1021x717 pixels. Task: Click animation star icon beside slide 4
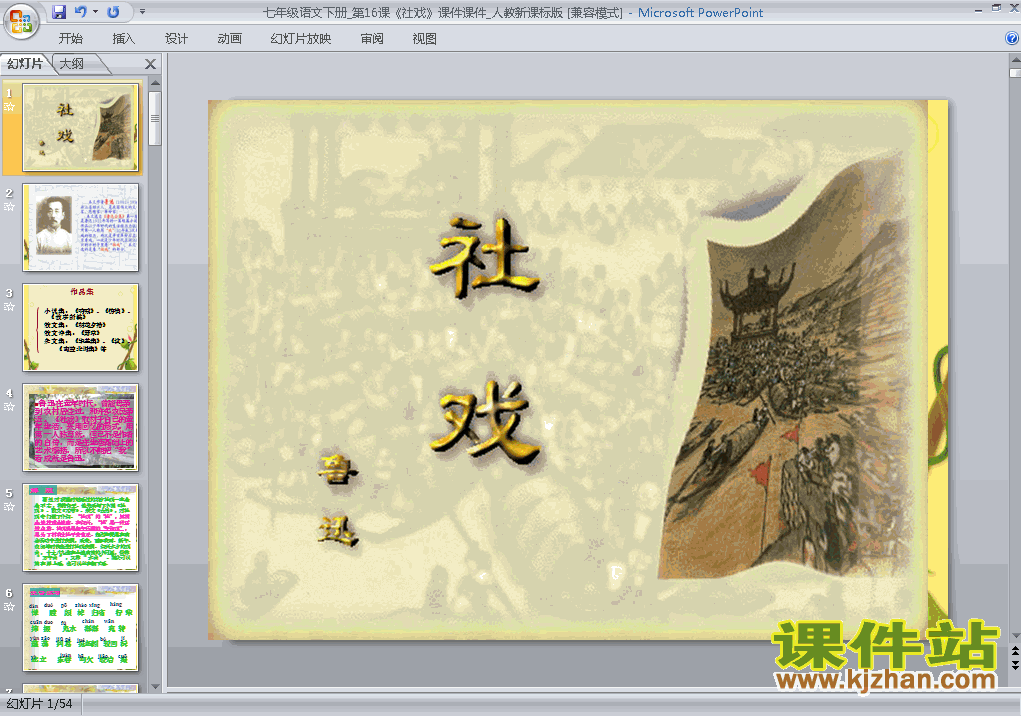(9, 407)
